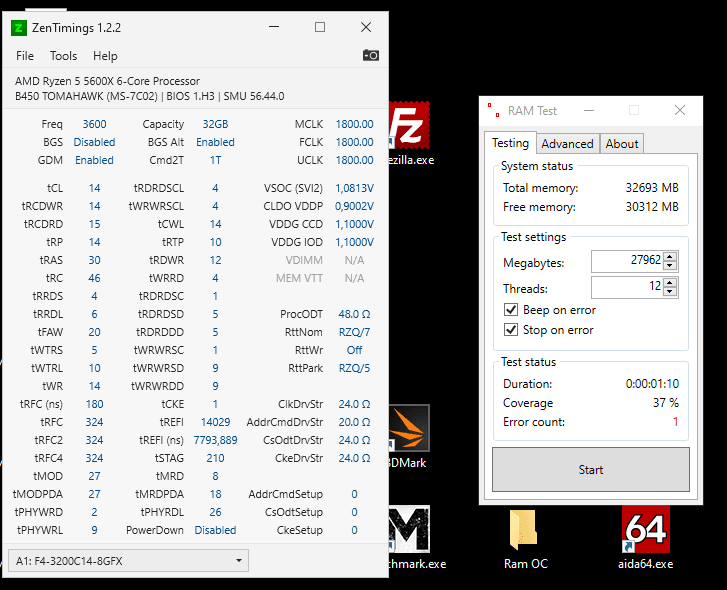Viewport: 727px width, 590px height.
Task: Click the tRC value 46
Action: pos(95,278)
